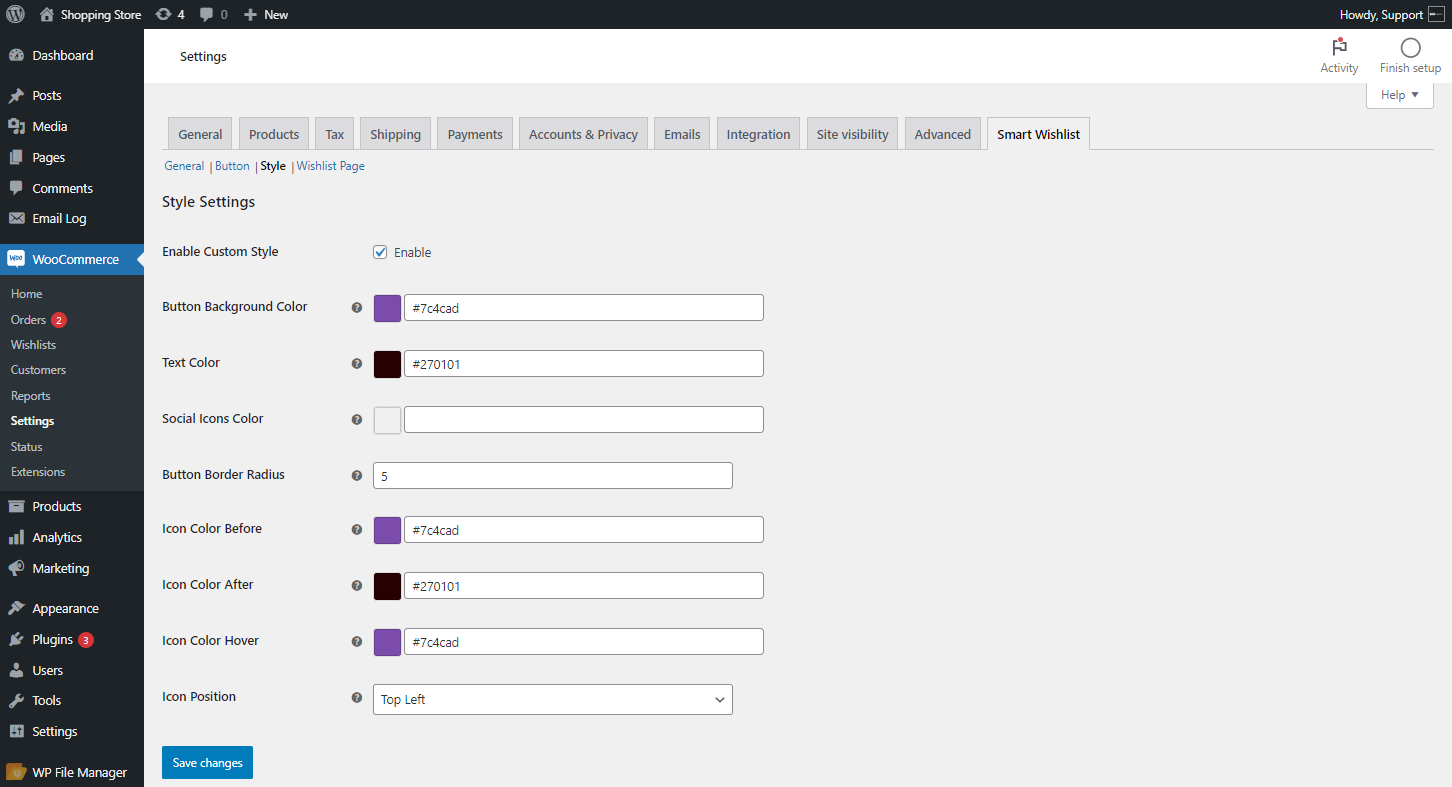
Task: Click help tooltip icon for Icon Position
Action: pos(357,698)
